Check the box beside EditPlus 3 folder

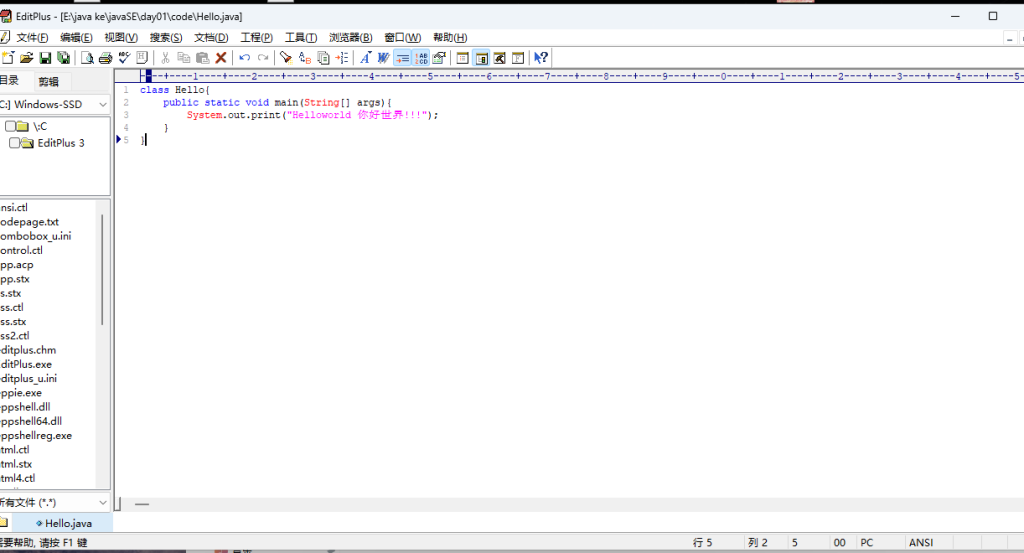click(x=15, y=143)
